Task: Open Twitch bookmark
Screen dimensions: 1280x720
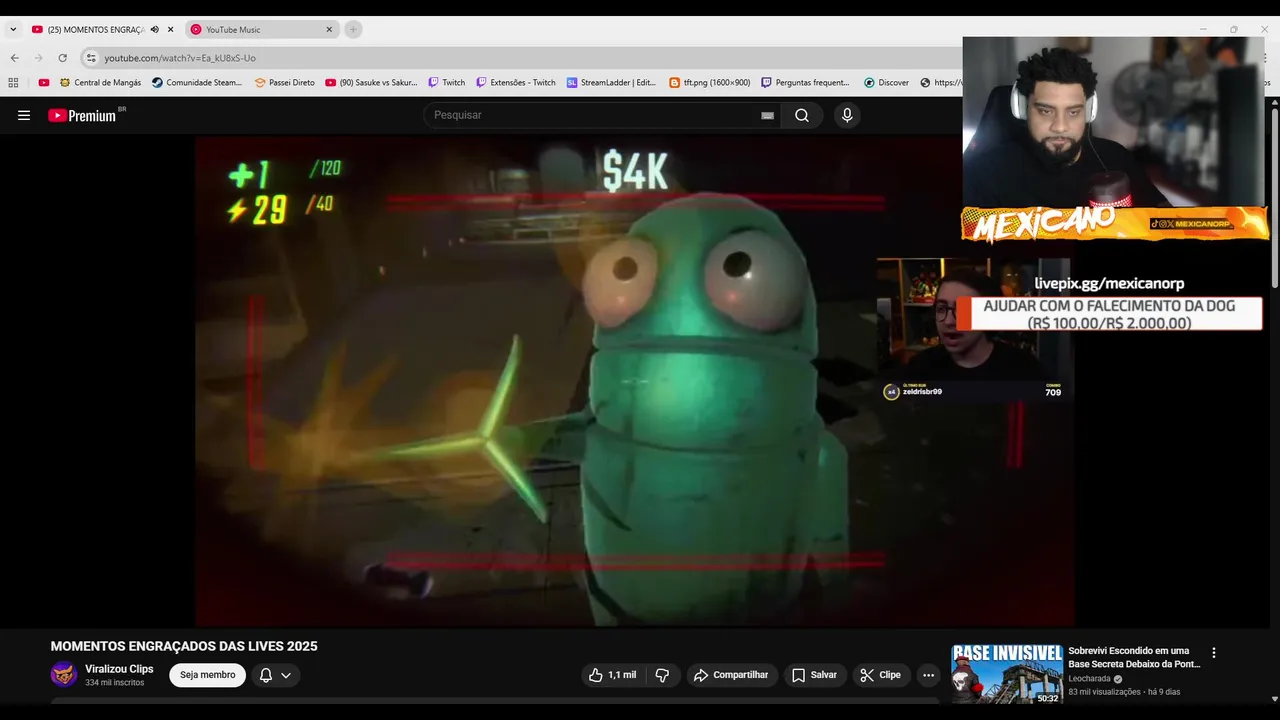Action: (x=447, y=83)
